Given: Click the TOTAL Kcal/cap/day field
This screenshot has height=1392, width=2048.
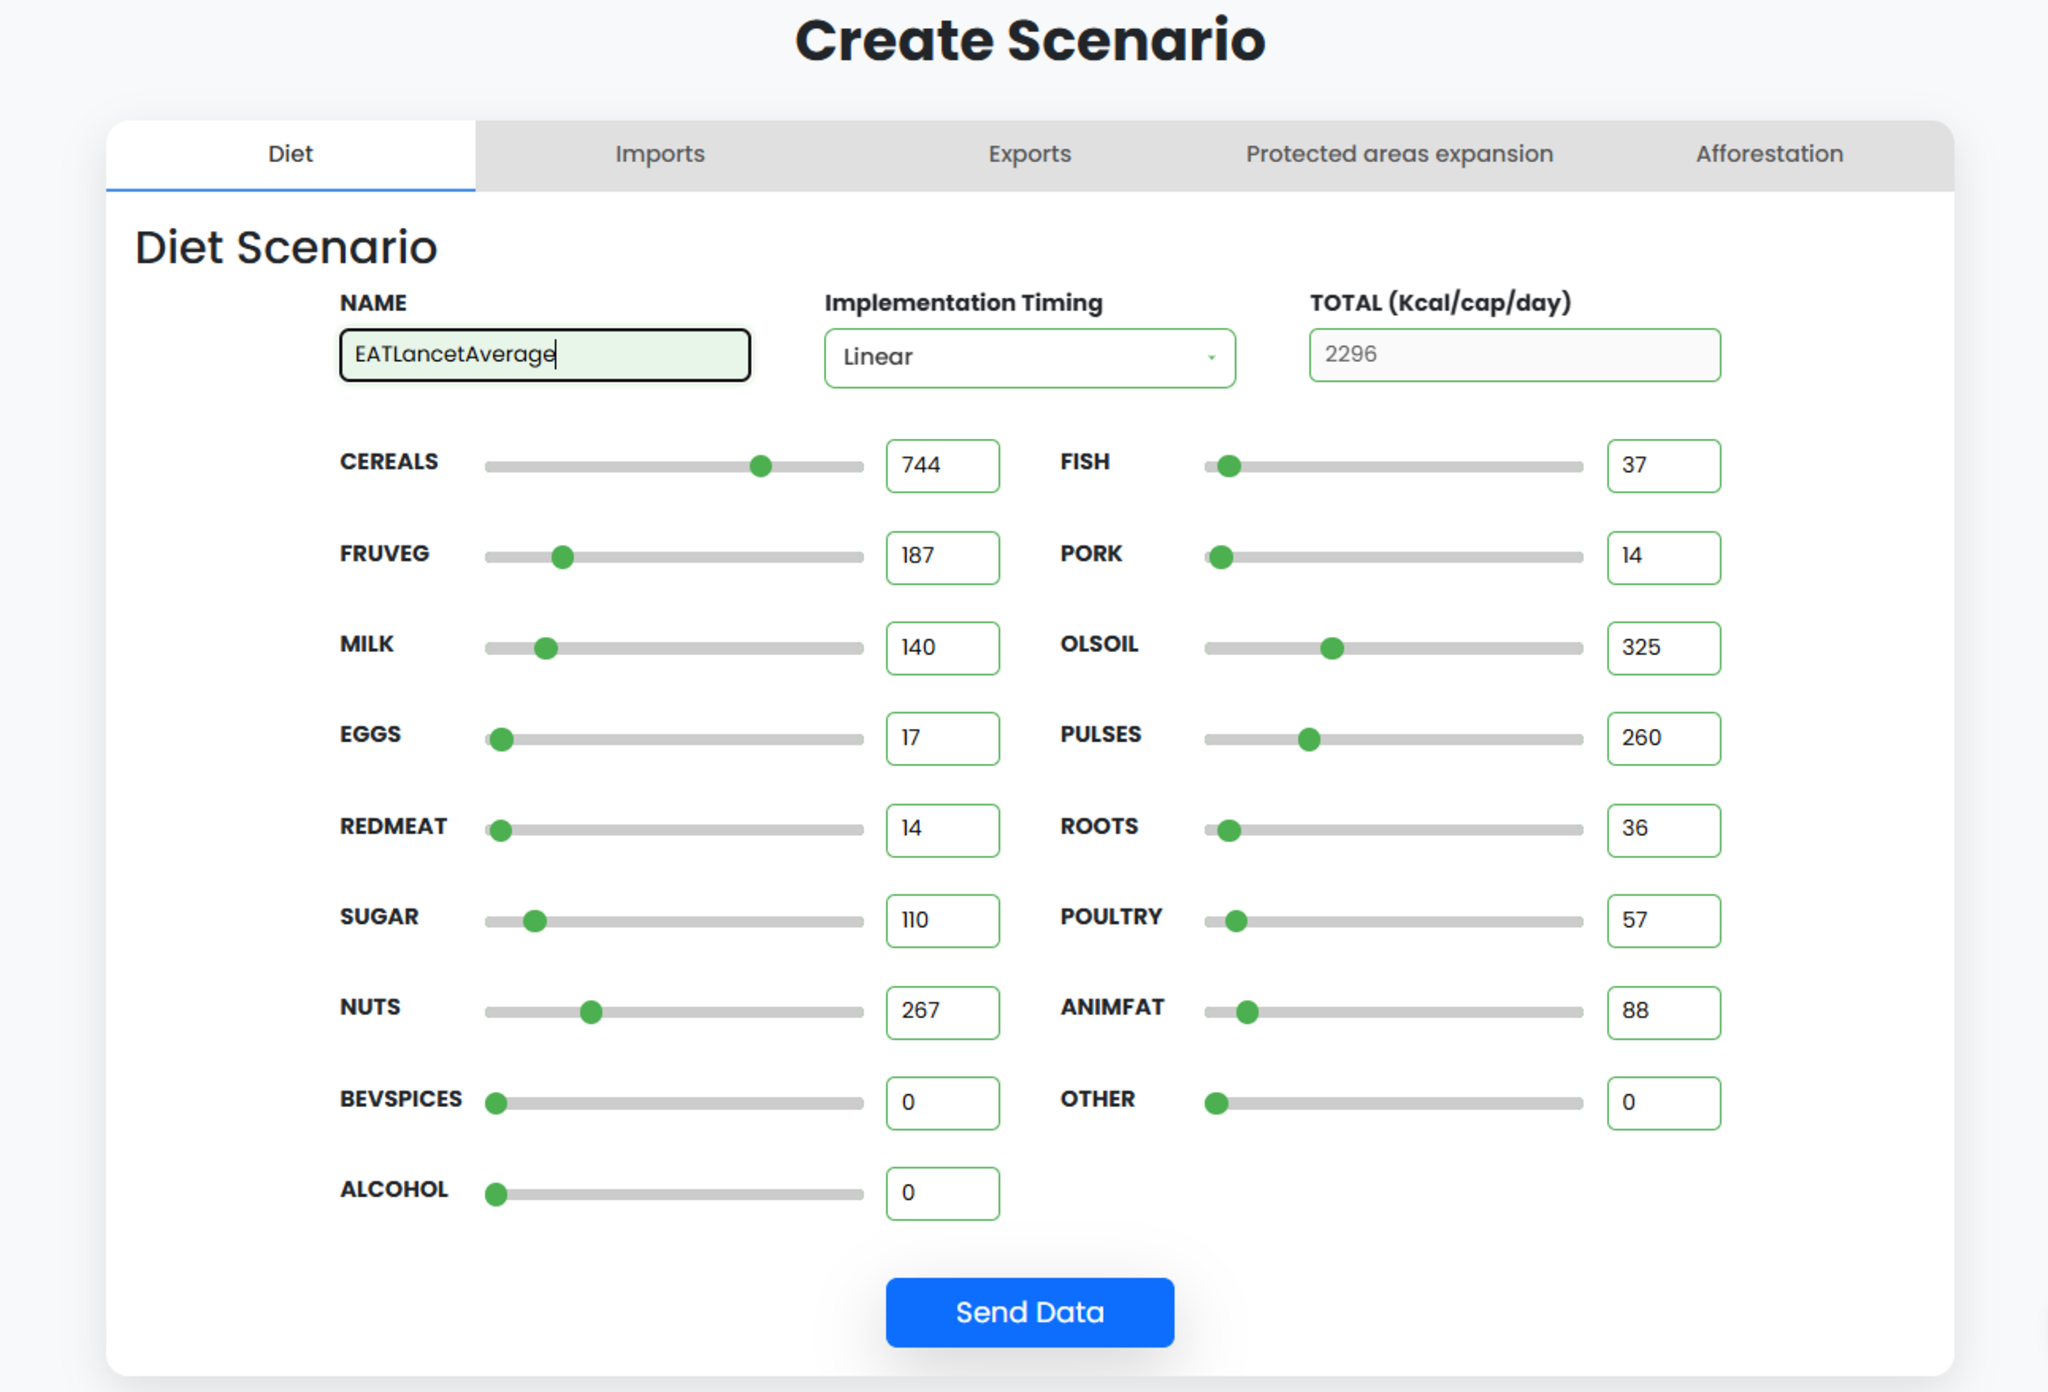Looking at the screenshot, I should pos(1514,355).
